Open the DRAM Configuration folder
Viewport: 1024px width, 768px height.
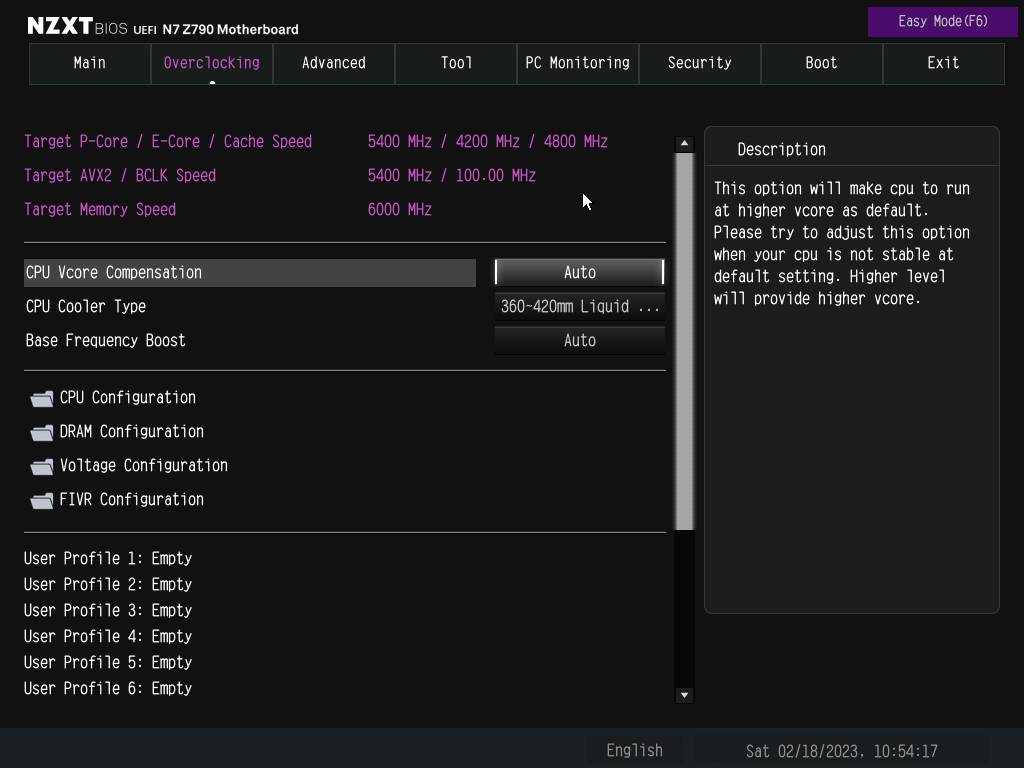point(130,431)
